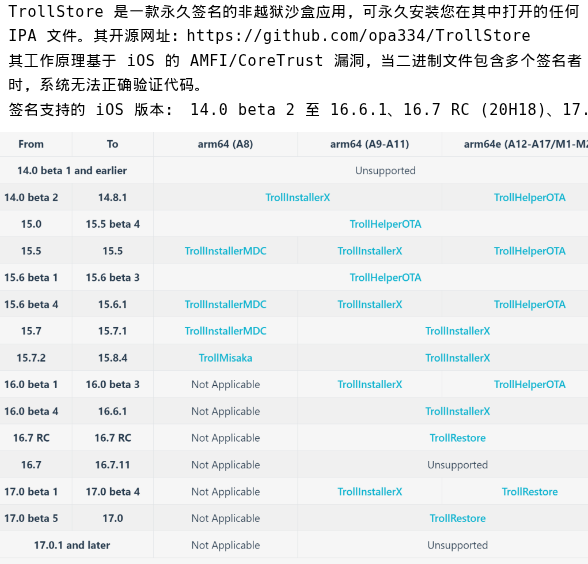
Task: Open TrollInstallerMDC link in the 15.5 row
Action: tap(225, 251)
